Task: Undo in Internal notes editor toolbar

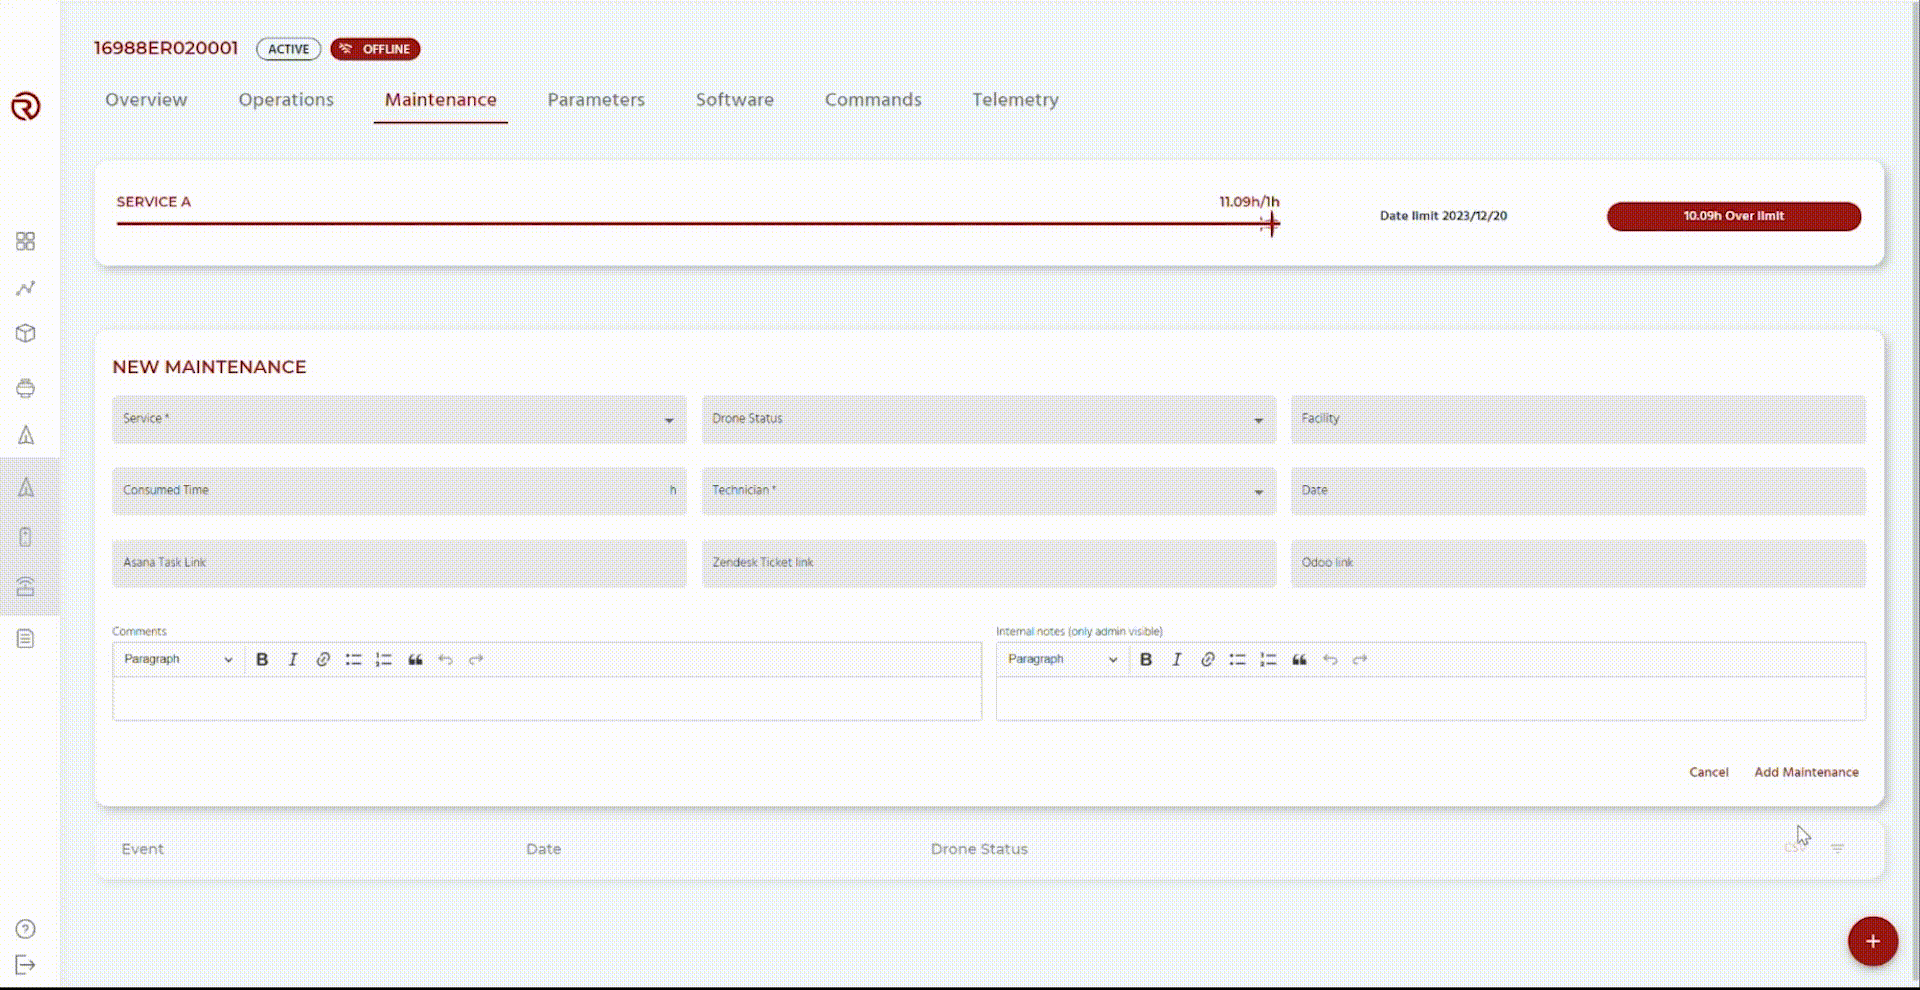Action: click(1330, 659)
